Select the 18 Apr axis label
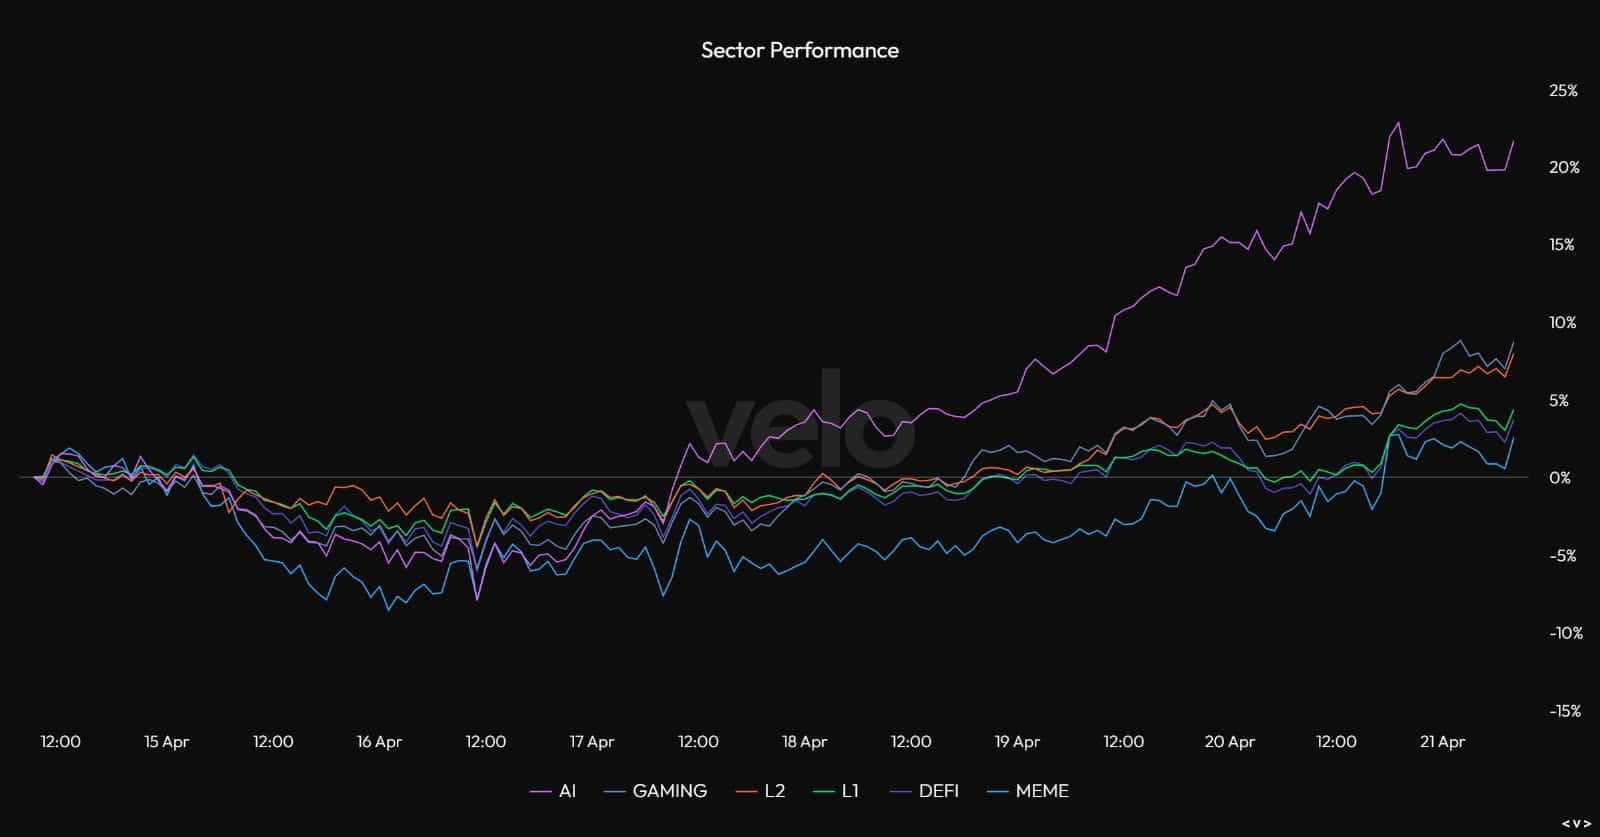This screenshot has height=837, width=1600. click(804, 742)
